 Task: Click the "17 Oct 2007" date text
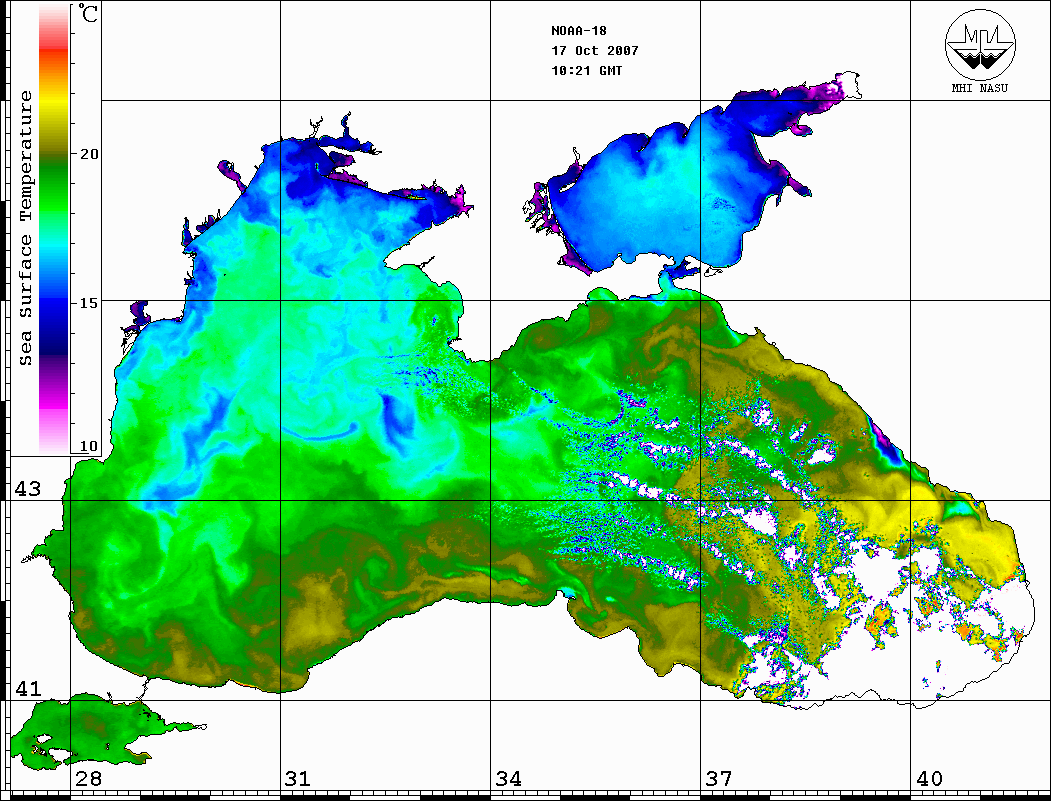pos(595,51)
